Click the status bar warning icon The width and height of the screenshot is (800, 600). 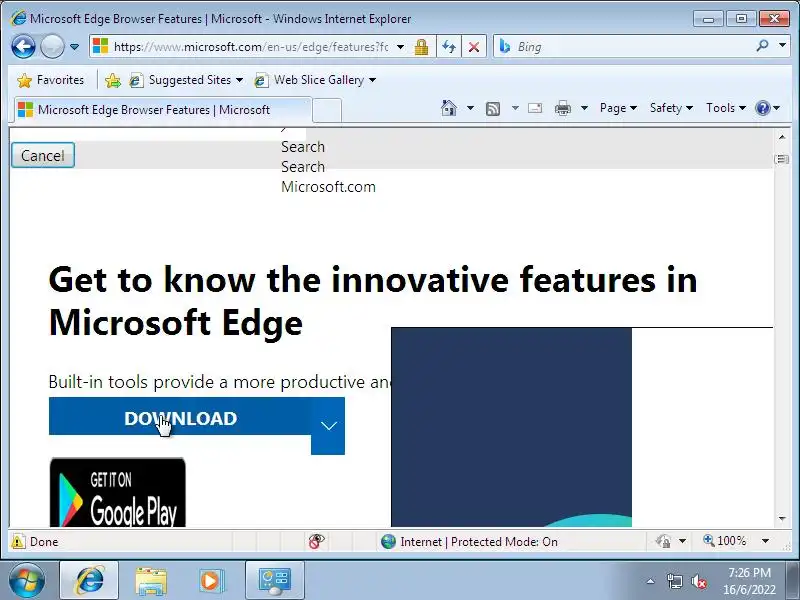point(18,541)
